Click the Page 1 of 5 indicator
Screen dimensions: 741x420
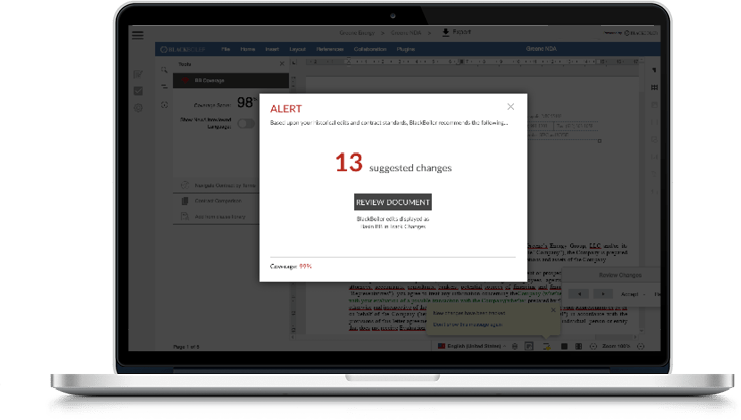tap(186, 347)
